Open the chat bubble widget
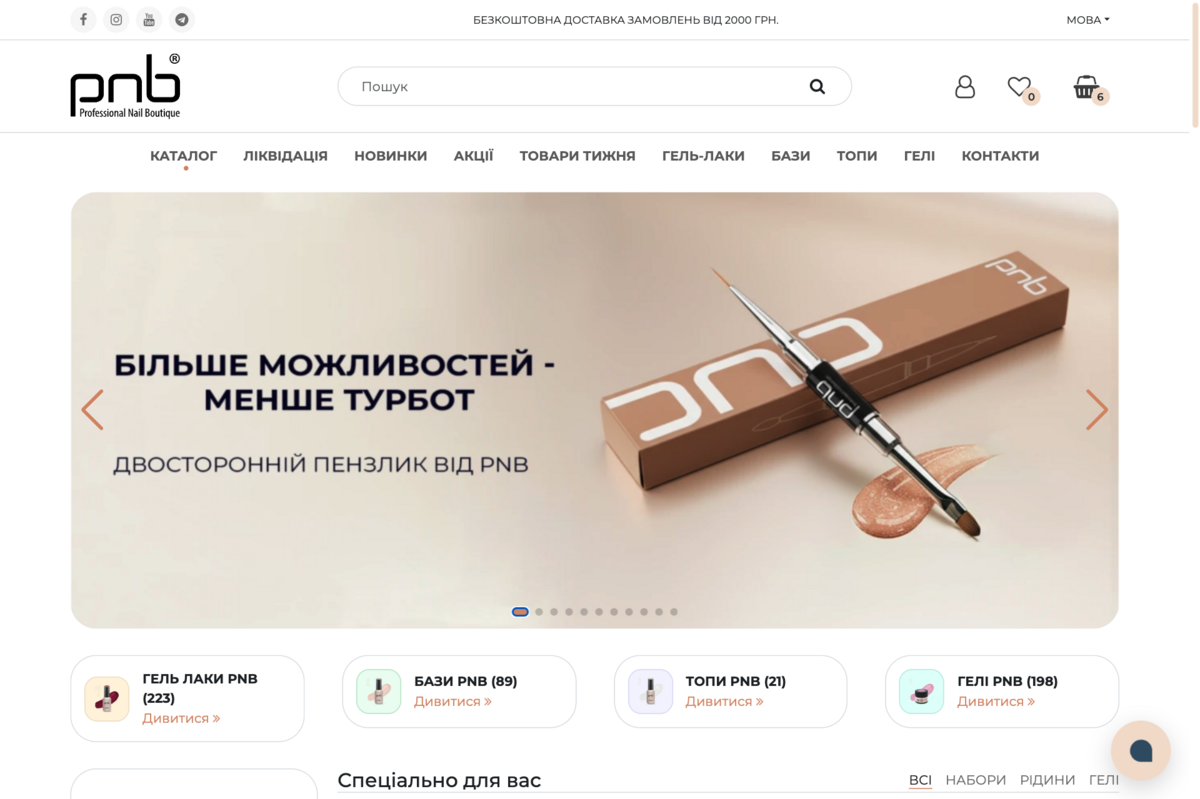 click(x=1141, y=750)
